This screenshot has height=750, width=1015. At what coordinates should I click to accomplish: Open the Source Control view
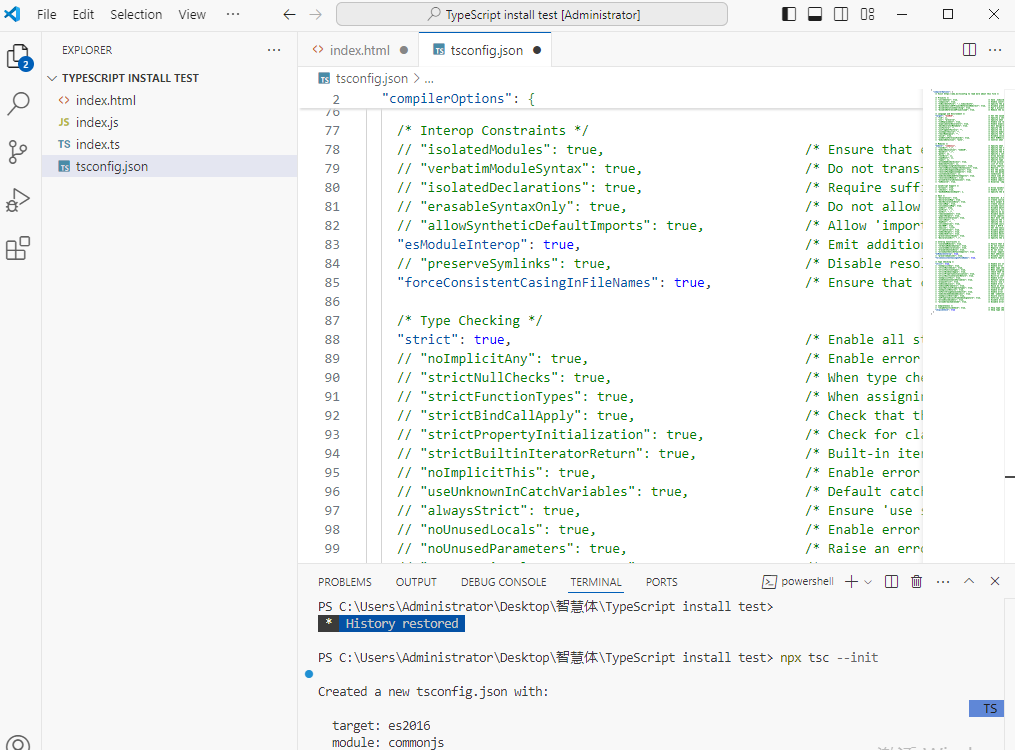click(x=18, y=152)
